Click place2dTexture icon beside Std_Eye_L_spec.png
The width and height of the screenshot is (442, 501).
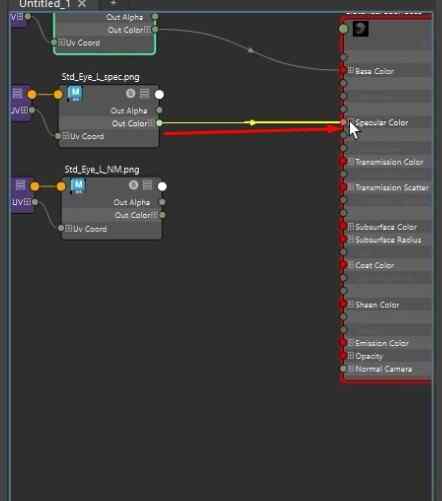pyautogui.click(x=17, y=93)
